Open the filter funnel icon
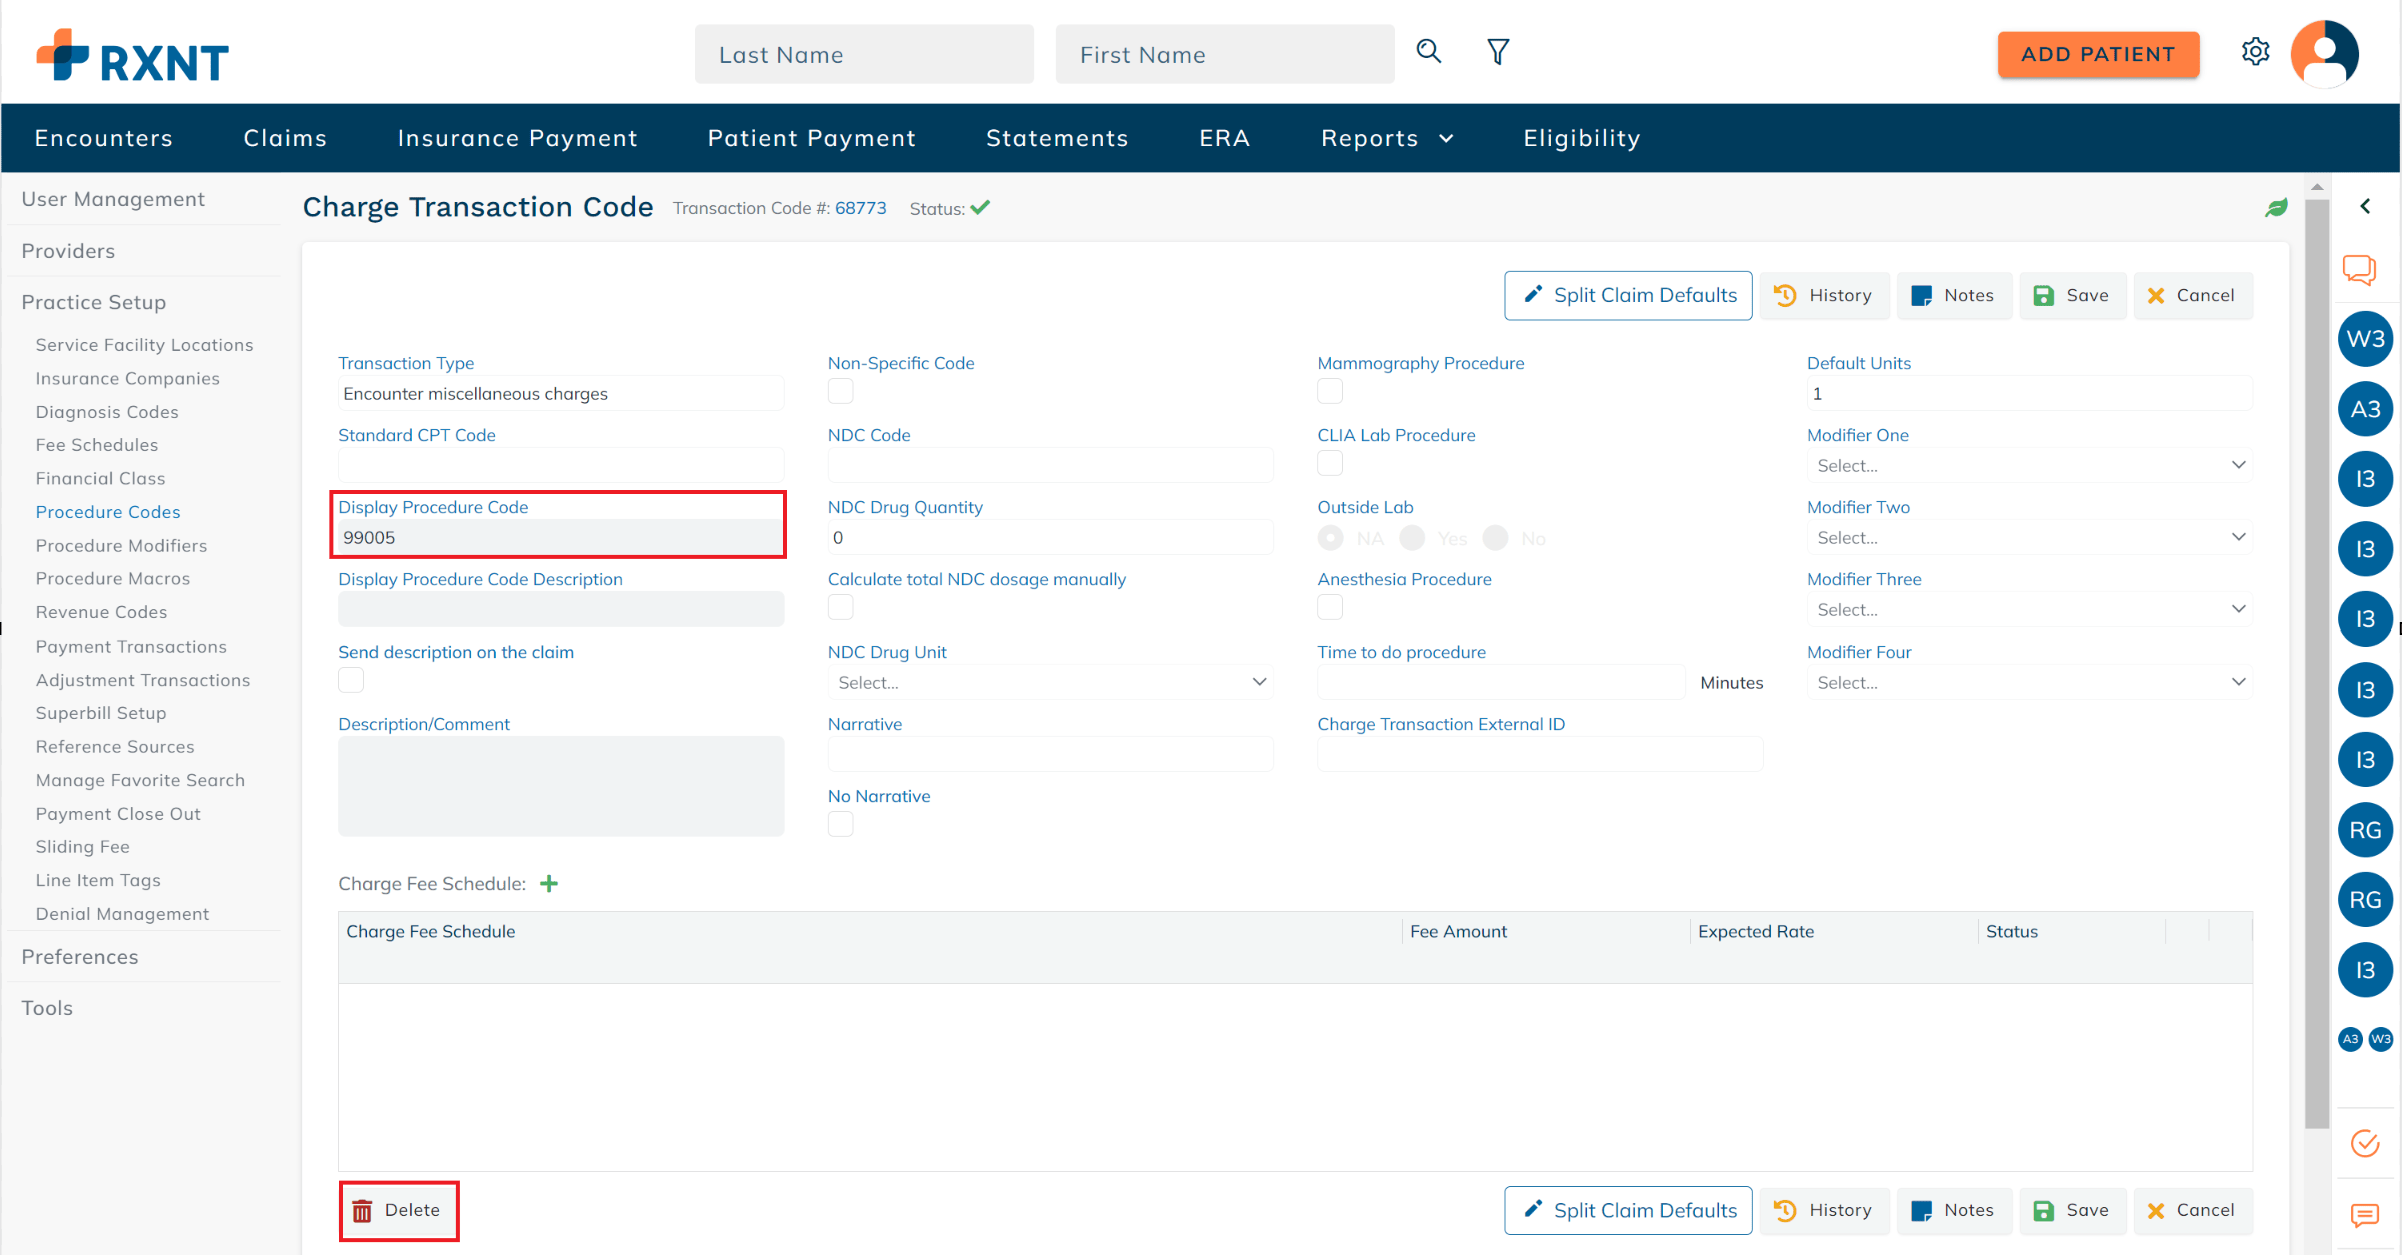The image size is (2402, 1256). [x=1497, y=52]
